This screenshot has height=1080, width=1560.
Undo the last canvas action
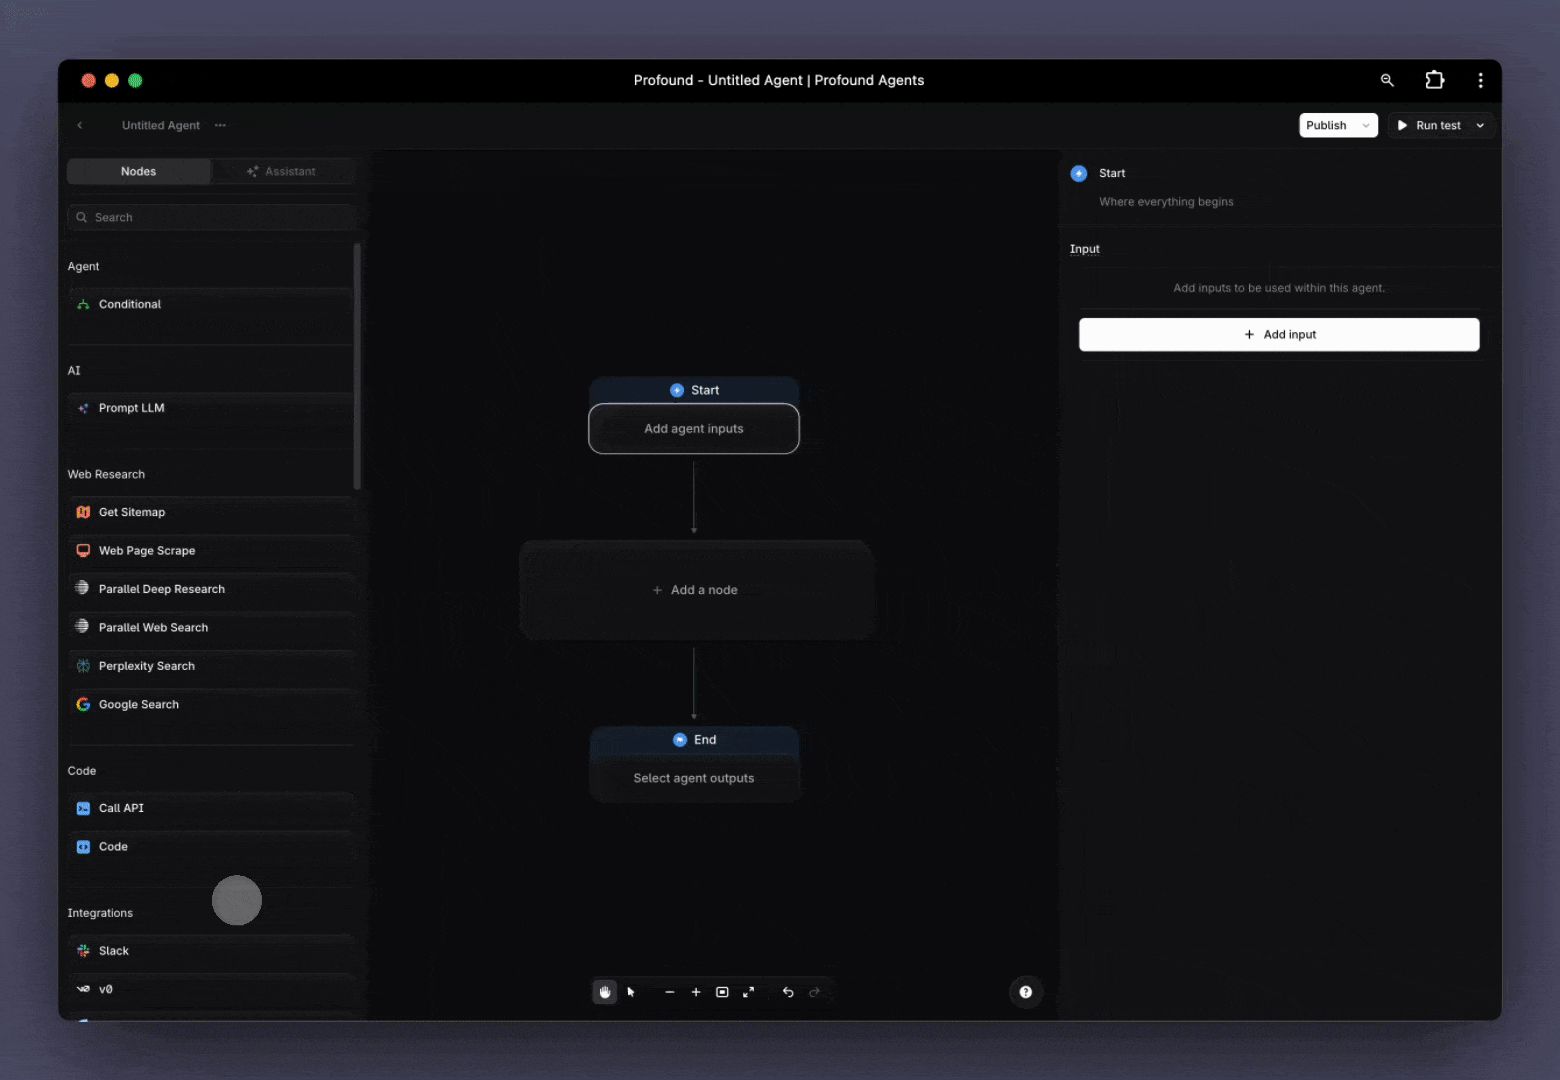(x=788, y=992)
